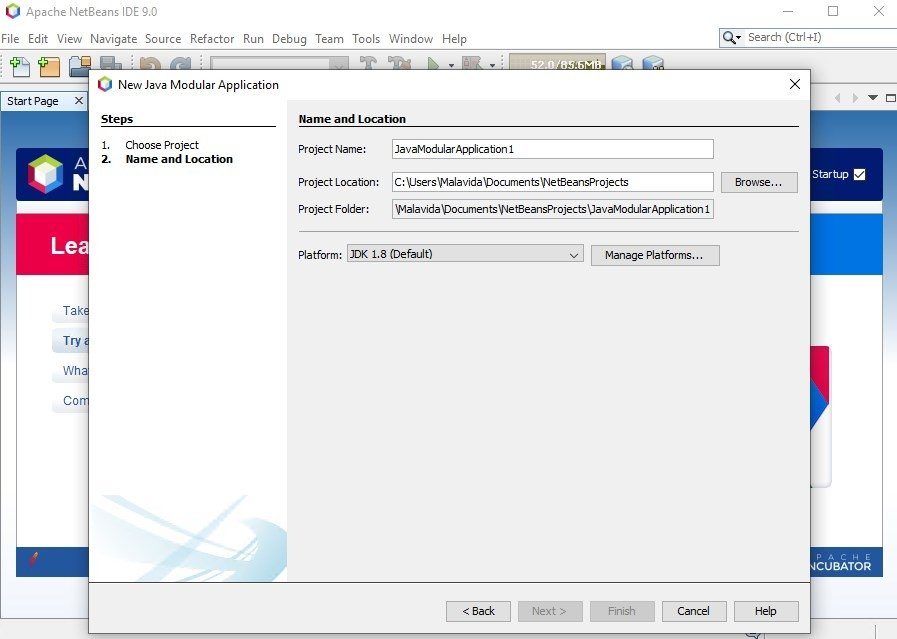Switch to the Start Page tab

click(33, 101)
